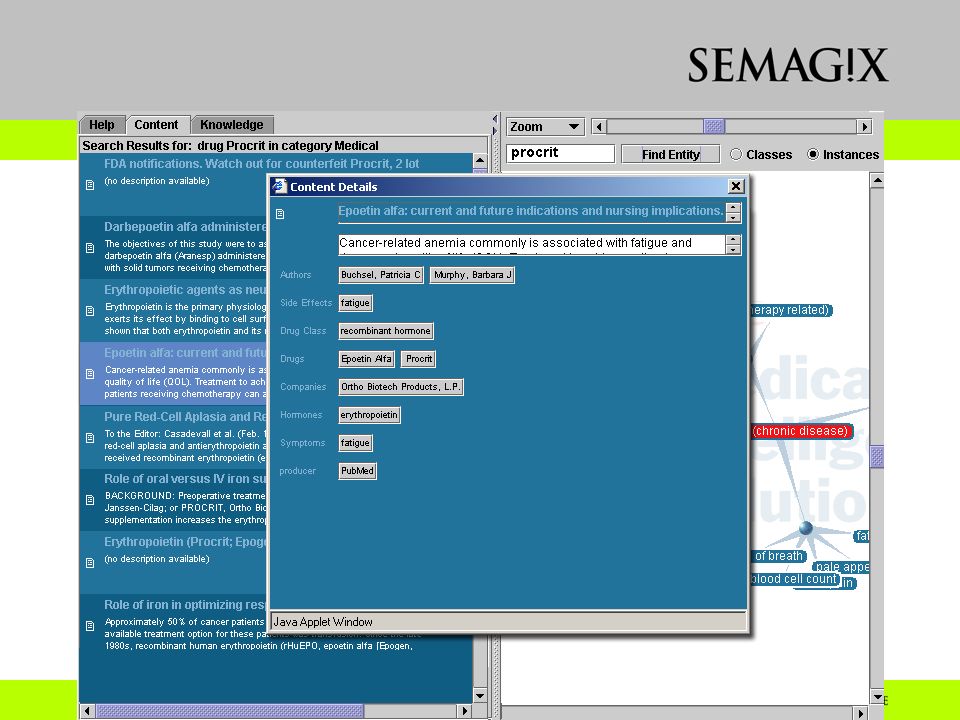The width and height of the screenshot is (960, 720).
Task: Click zoom slider left arrow
Action: pos(599,127)
